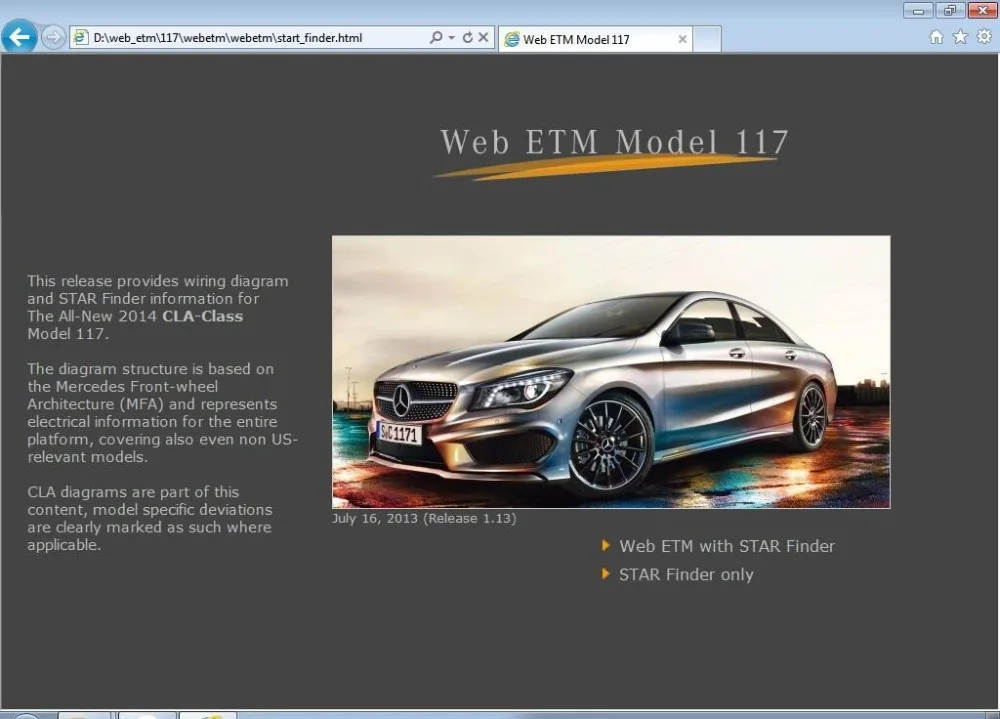Close the browser window
The width and height of the screenshot is (1000, 719).
[982, 10]
